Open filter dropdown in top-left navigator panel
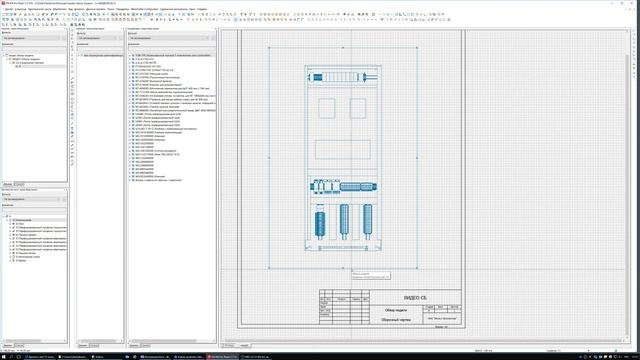 [x=31, y=38]
